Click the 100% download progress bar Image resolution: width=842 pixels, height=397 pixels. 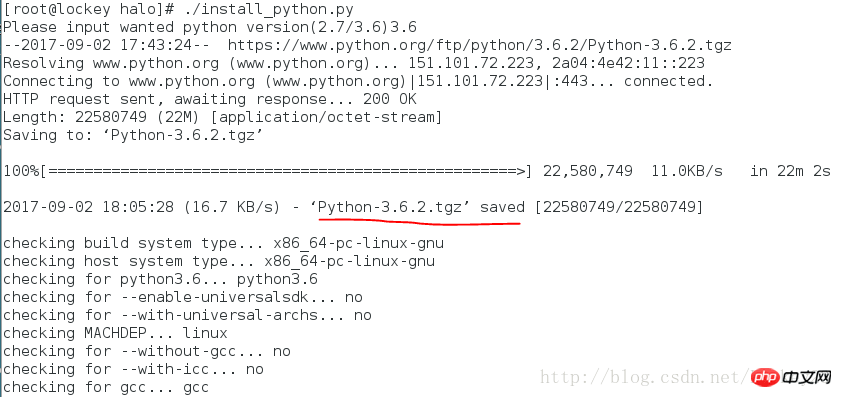pyautogui.click(x=267, y=171)
